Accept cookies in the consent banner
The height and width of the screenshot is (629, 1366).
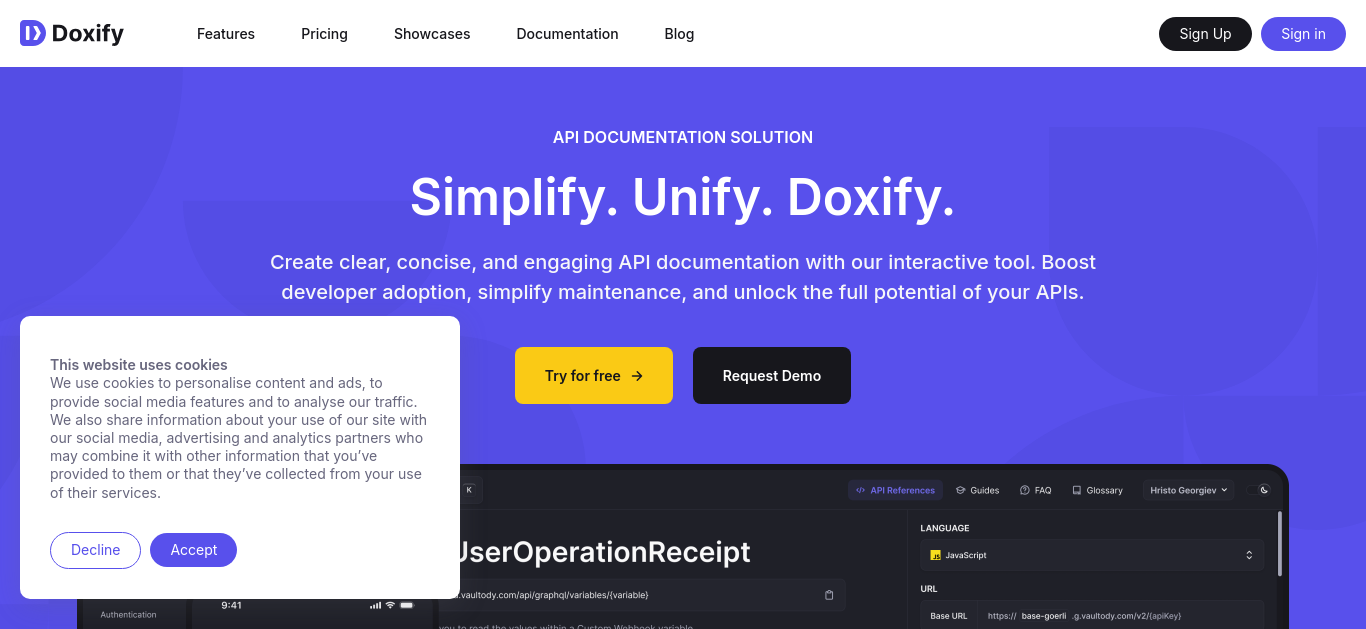point(193,550)
